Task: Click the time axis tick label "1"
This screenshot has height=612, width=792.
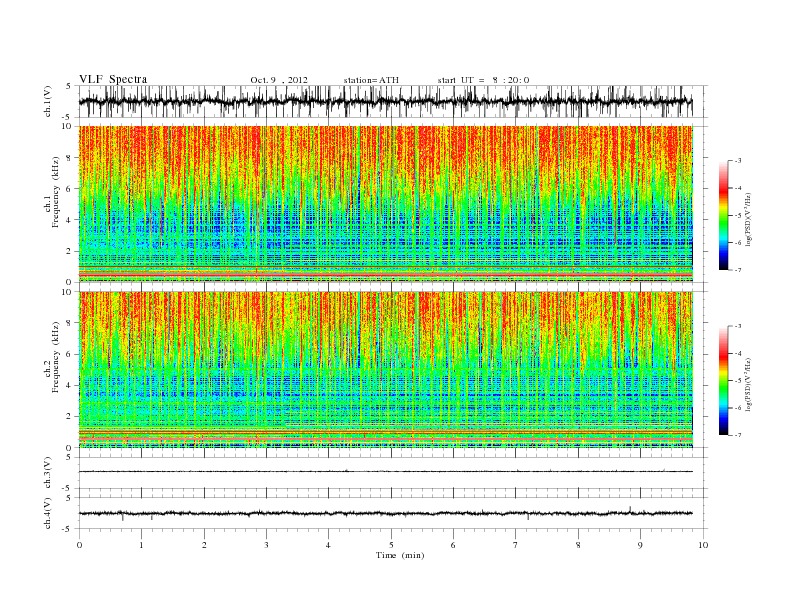Action: (141, 545)
